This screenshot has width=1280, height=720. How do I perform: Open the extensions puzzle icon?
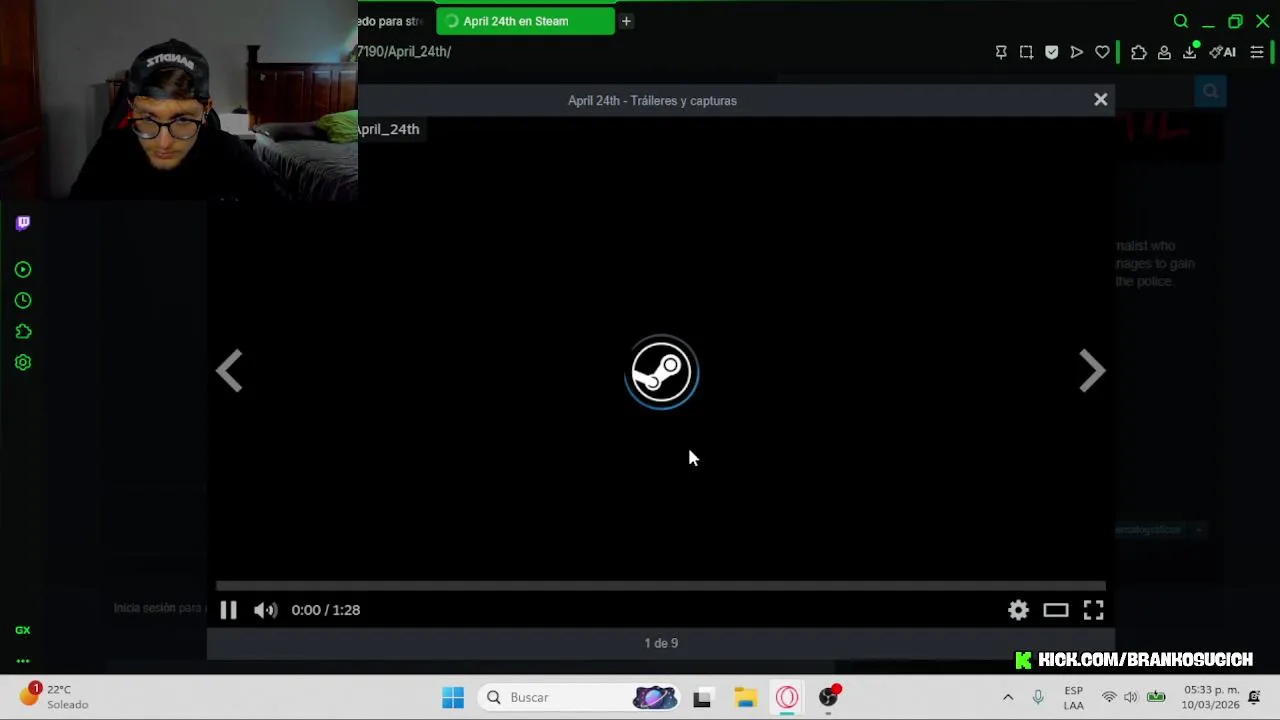(1139, 52)
